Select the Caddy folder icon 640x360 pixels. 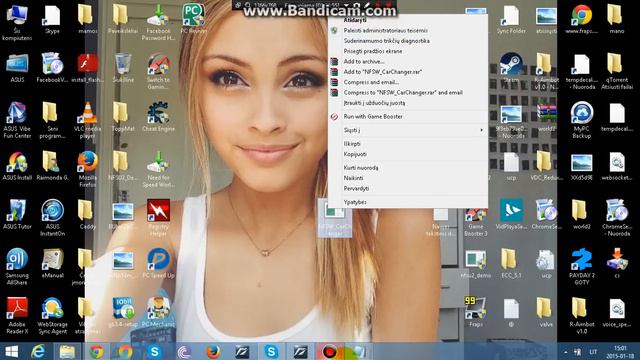(87, 215)
